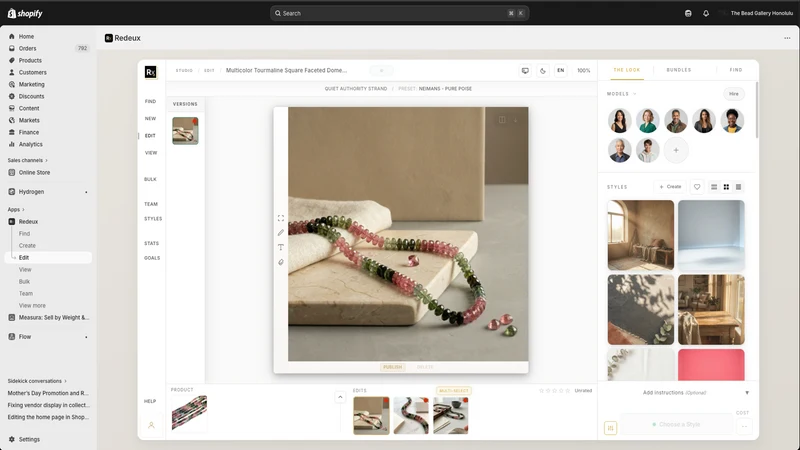This screenshot has height=450, width=800.
Task: Expand Sidekick conversations list
Action: pyautogui.click(x=37, y=381)
